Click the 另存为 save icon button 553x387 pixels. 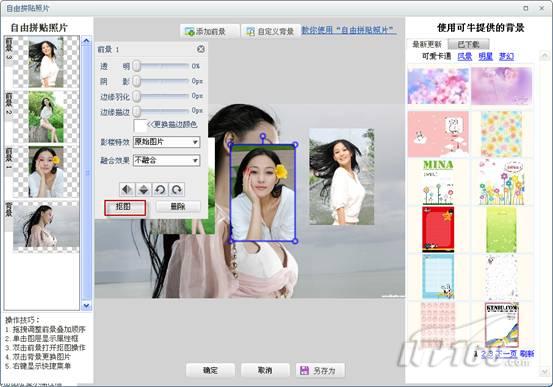coord(320,370)
